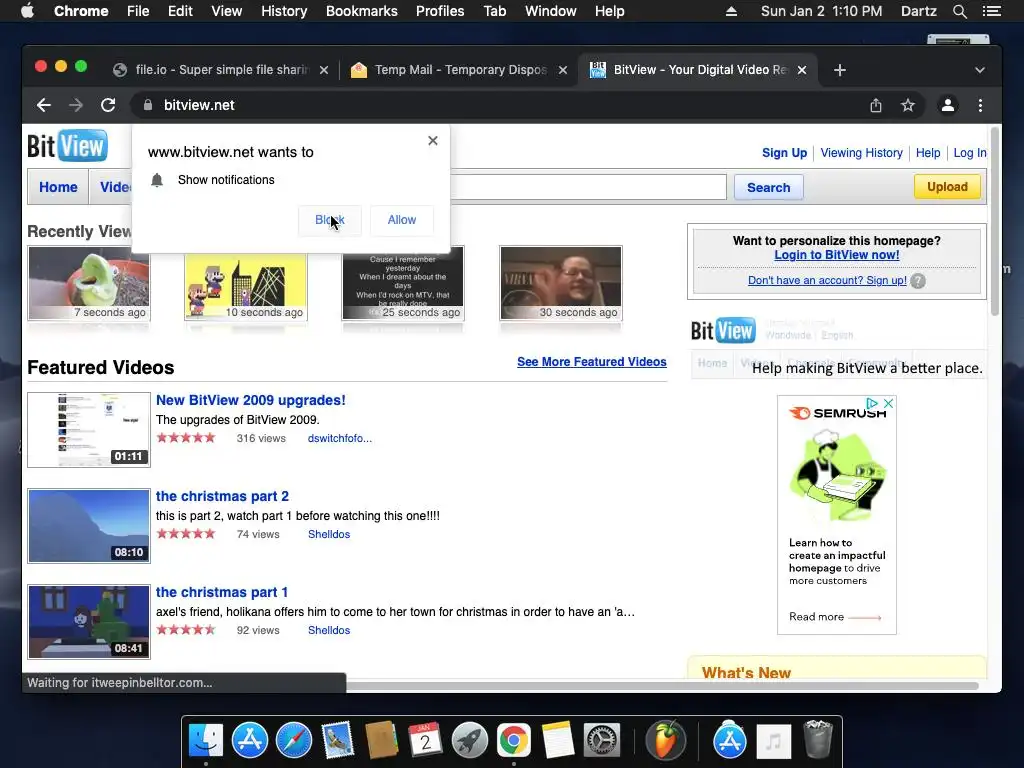Open the lyrics video viewed 25 seconds ago
Screen dimensions: 1024x768
tap(403, 283)
